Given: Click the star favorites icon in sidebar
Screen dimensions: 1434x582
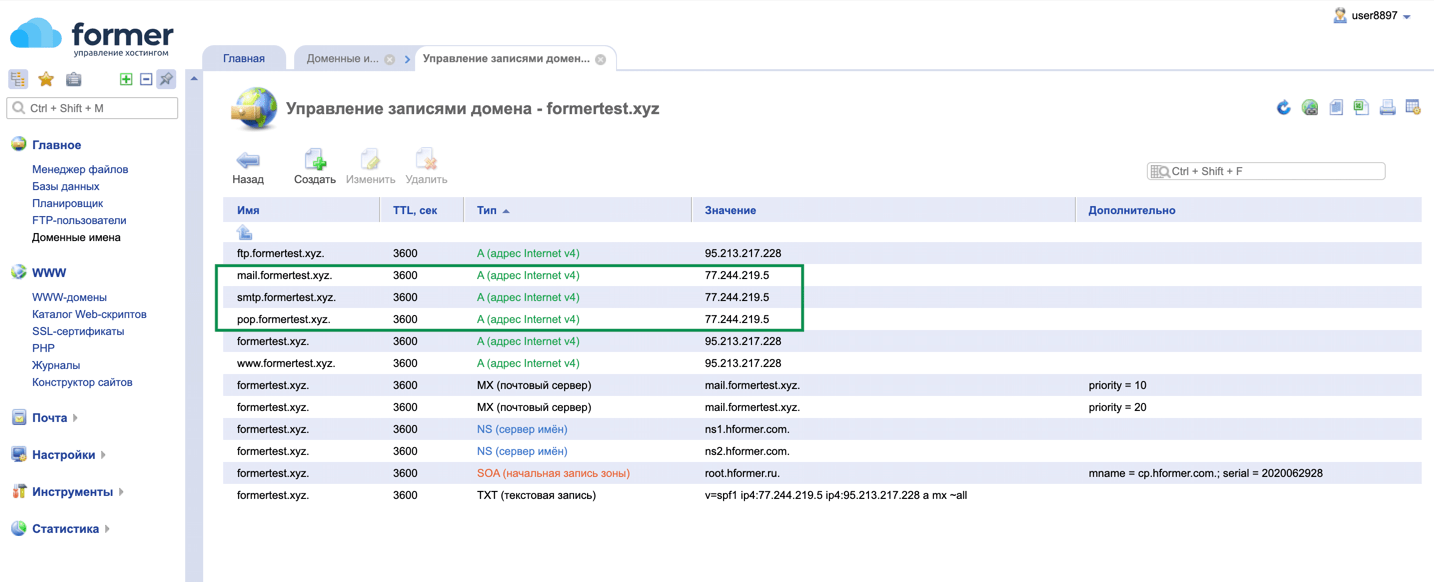Looking at the screenshot, I should [x=46, y=79].
